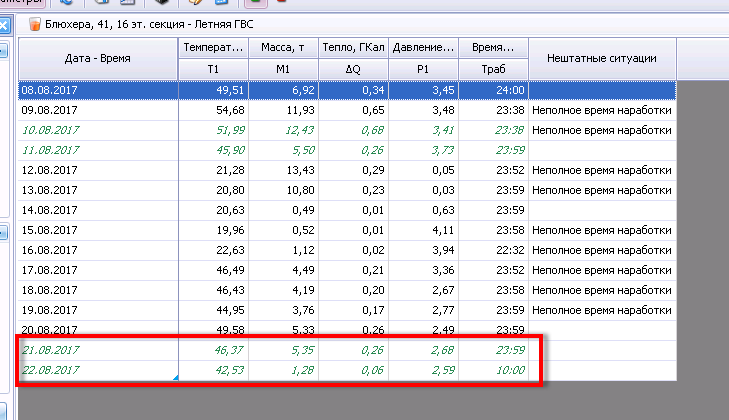The width and height of the screenshot is (729, 420).
Task: Click temperature value 19,96
Action: click(230, 230)
